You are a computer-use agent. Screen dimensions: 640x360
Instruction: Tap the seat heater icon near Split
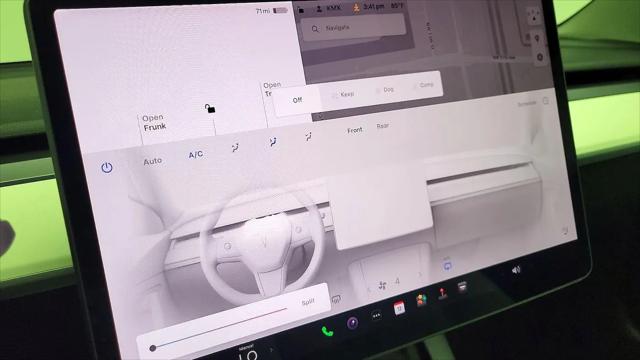point(336,300)
